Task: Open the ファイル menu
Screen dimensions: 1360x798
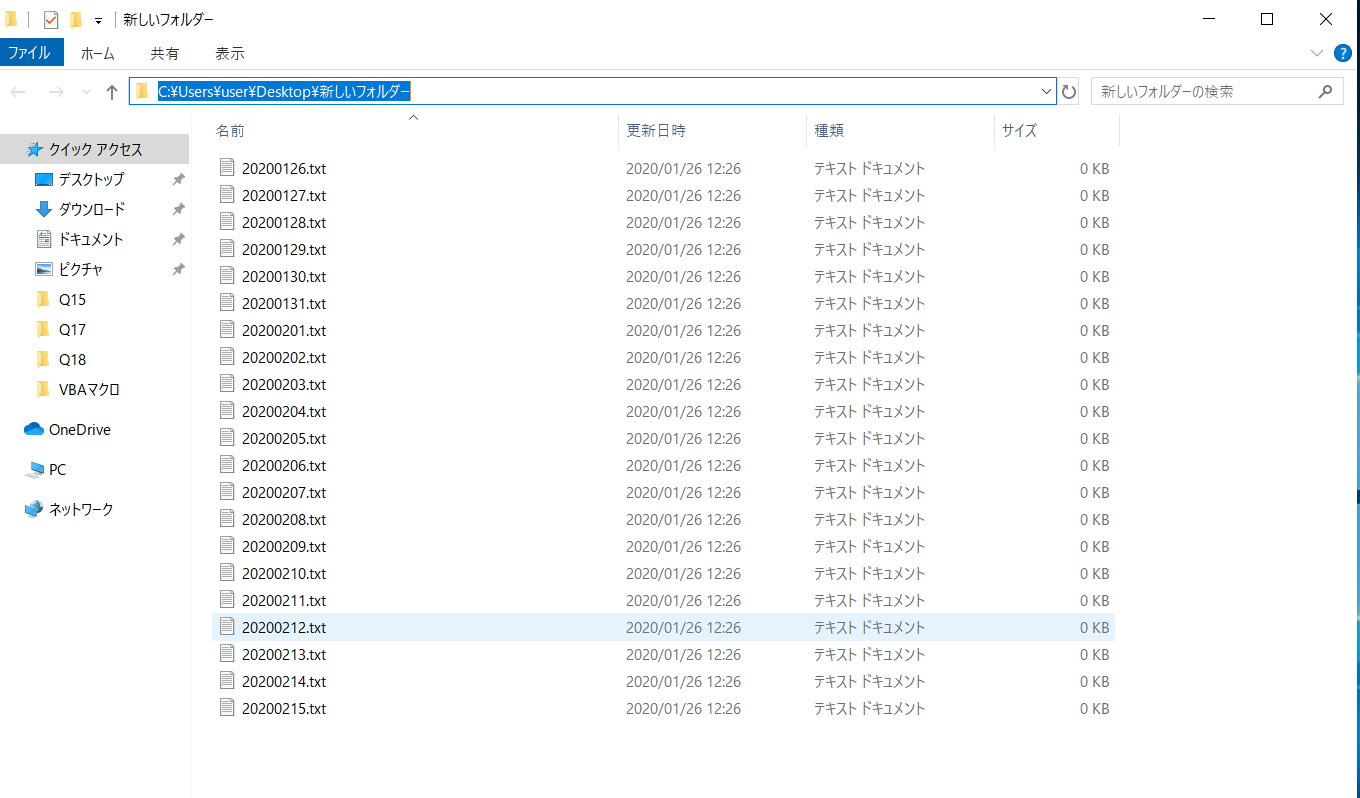Action: coord(32,53)
